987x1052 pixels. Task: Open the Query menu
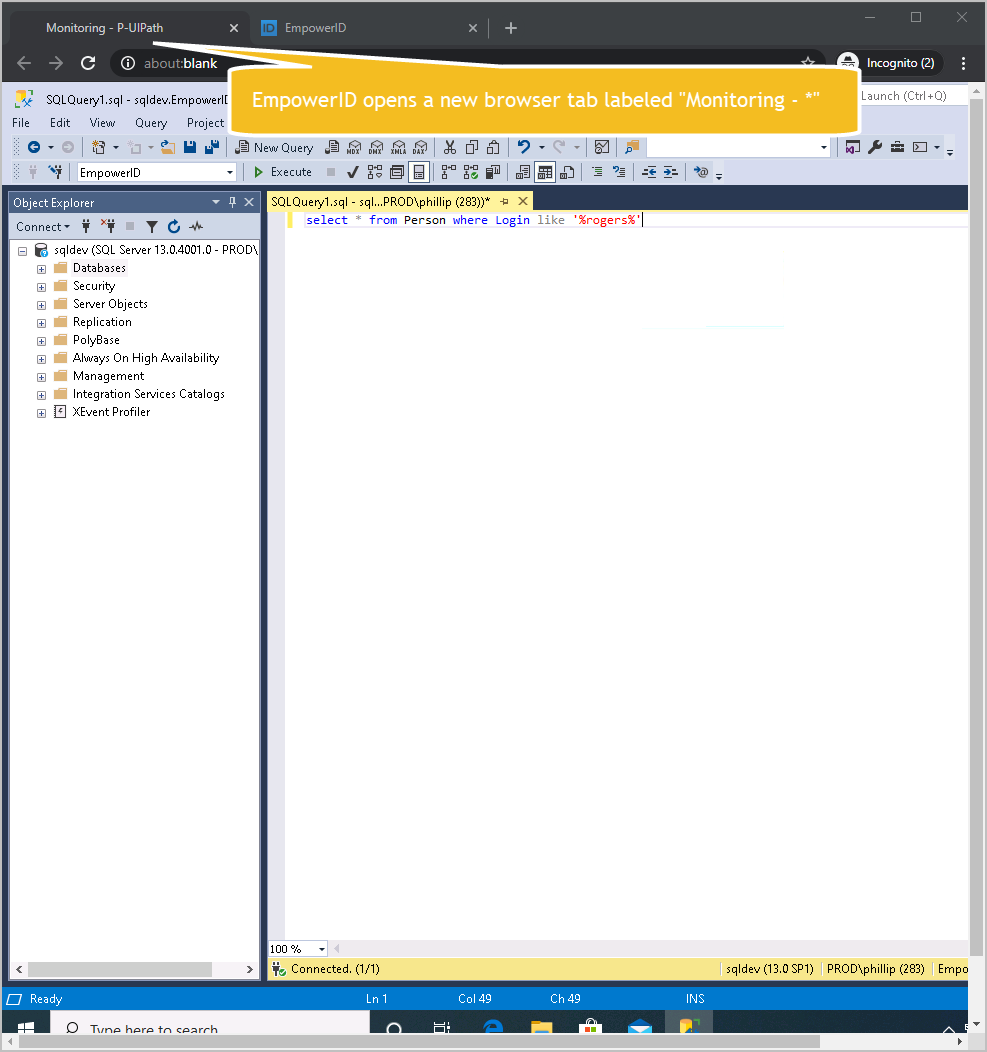pyautogui.click(x=151, y=122)
